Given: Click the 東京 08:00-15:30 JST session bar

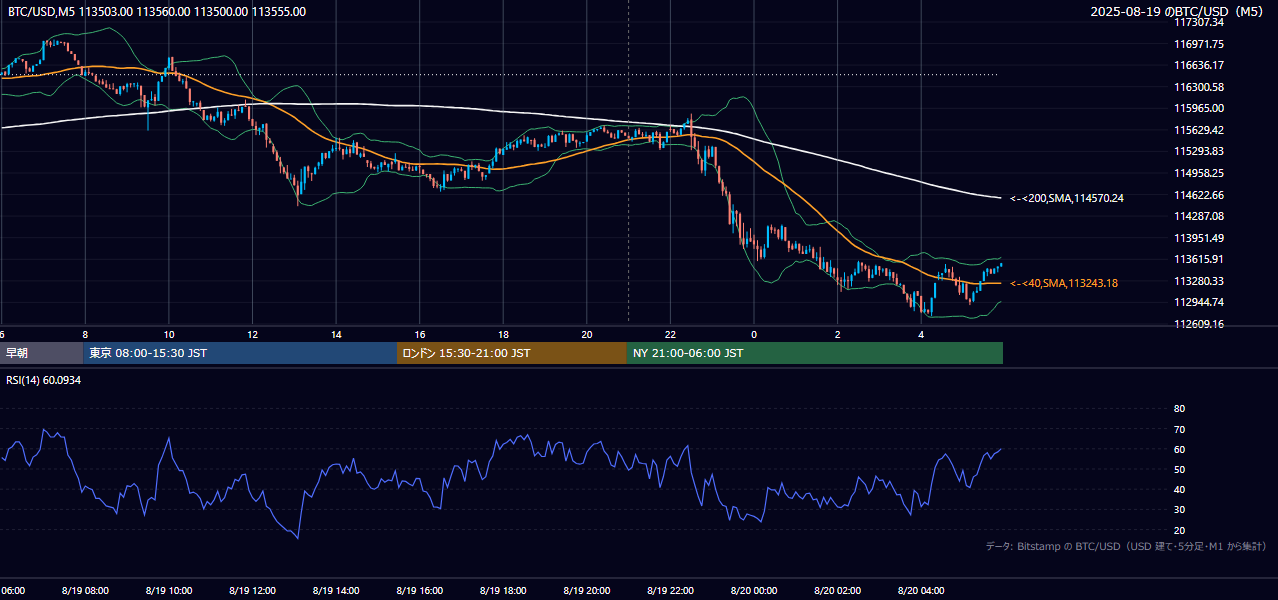Looking at the screenshot, I should point(240,353).
